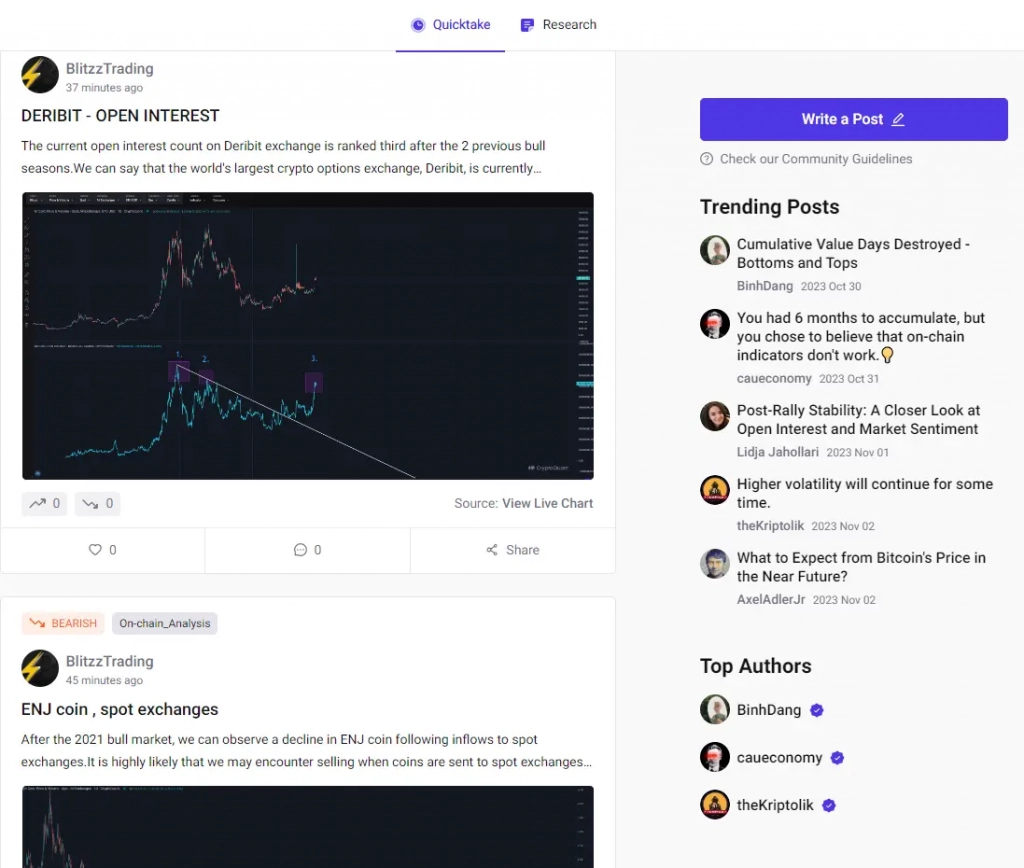Click the Share icon on Deribit post
Image resolution: width=1024 pixels, height=868 pixels.
pos(492,550)
